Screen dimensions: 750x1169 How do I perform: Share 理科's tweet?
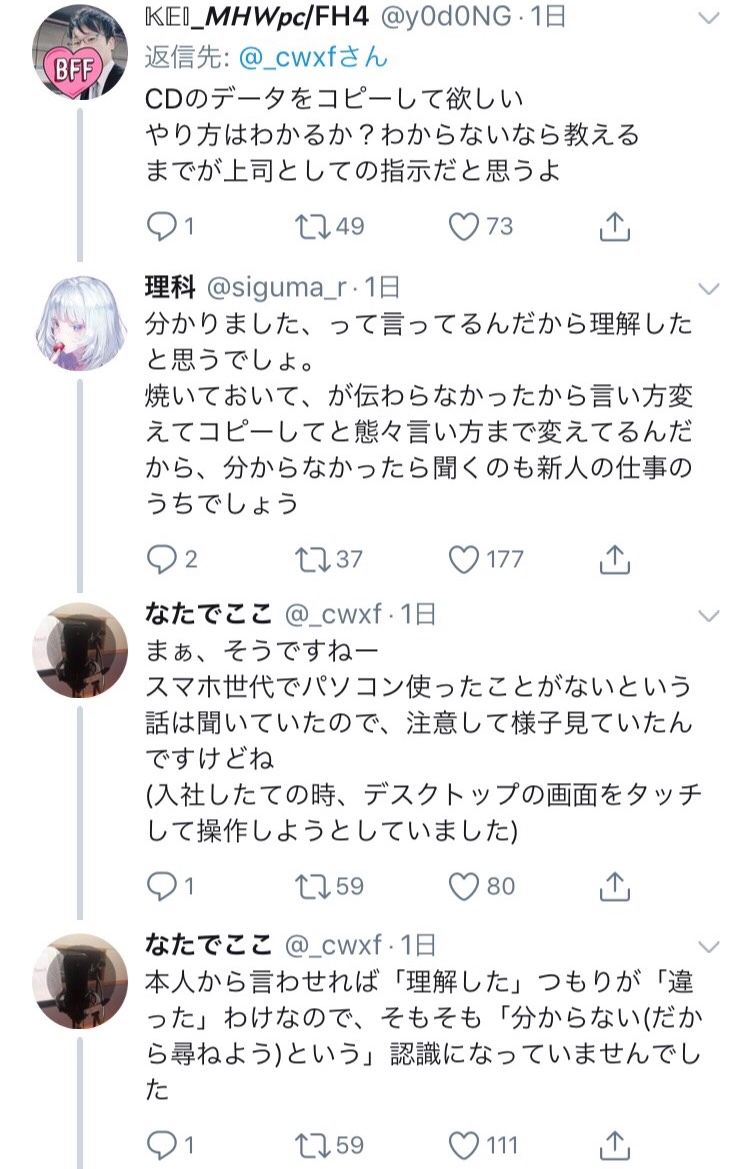point(614,559)
